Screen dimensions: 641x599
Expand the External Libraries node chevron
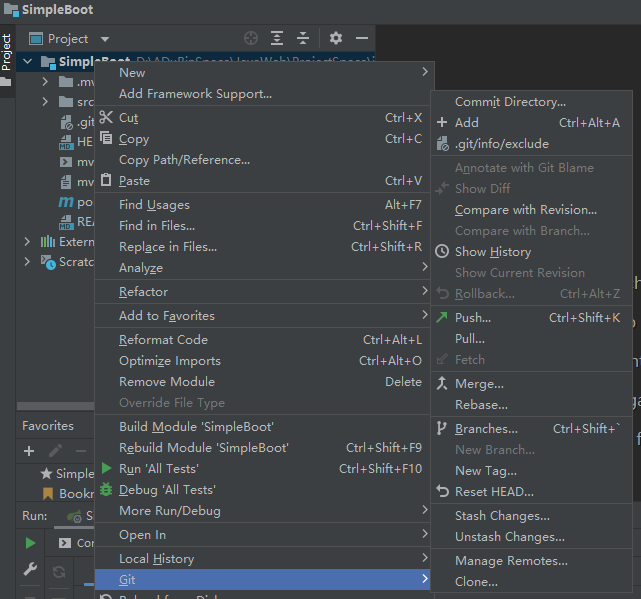27,242
